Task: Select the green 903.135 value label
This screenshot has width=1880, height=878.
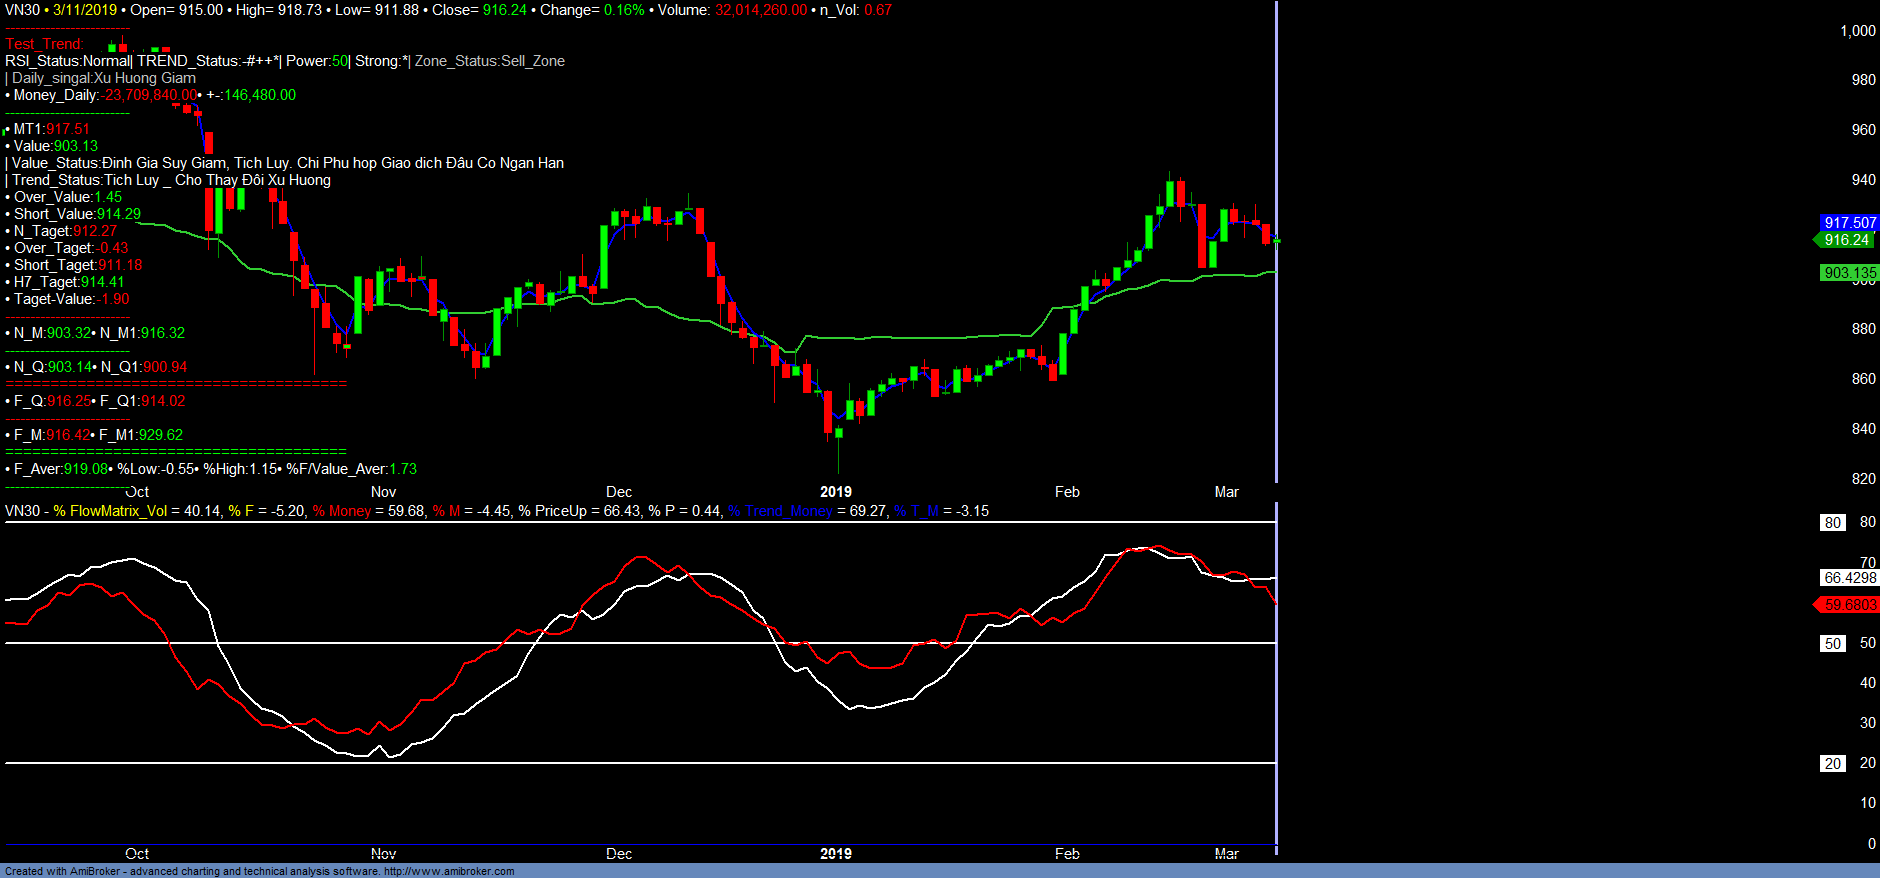Action: click(x=1849, y=273)
